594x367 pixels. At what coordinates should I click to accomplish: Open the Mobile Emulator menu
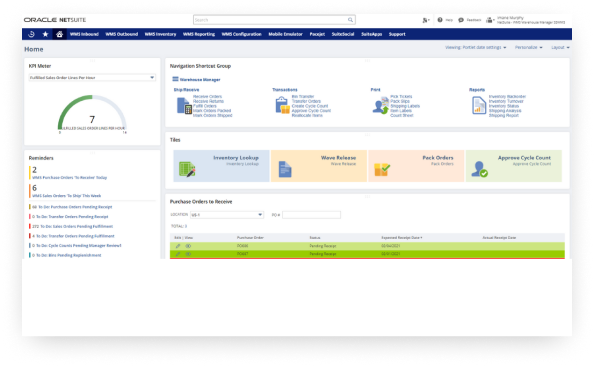click(285, 34)
